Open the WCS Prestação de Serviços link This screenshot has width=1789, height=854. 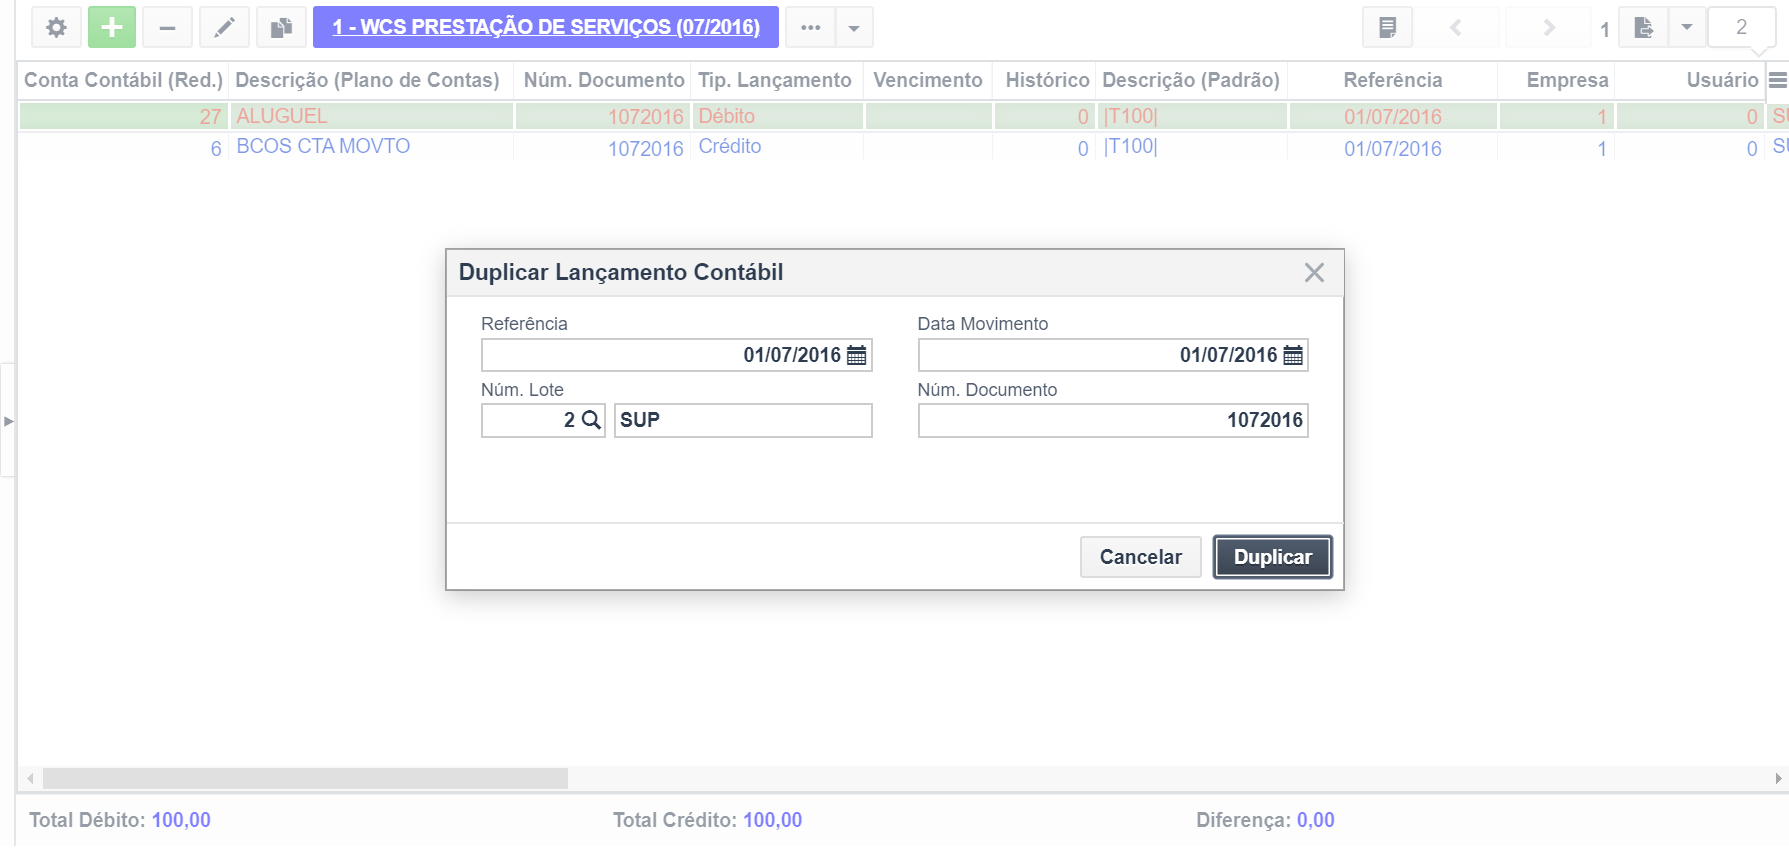546,27
